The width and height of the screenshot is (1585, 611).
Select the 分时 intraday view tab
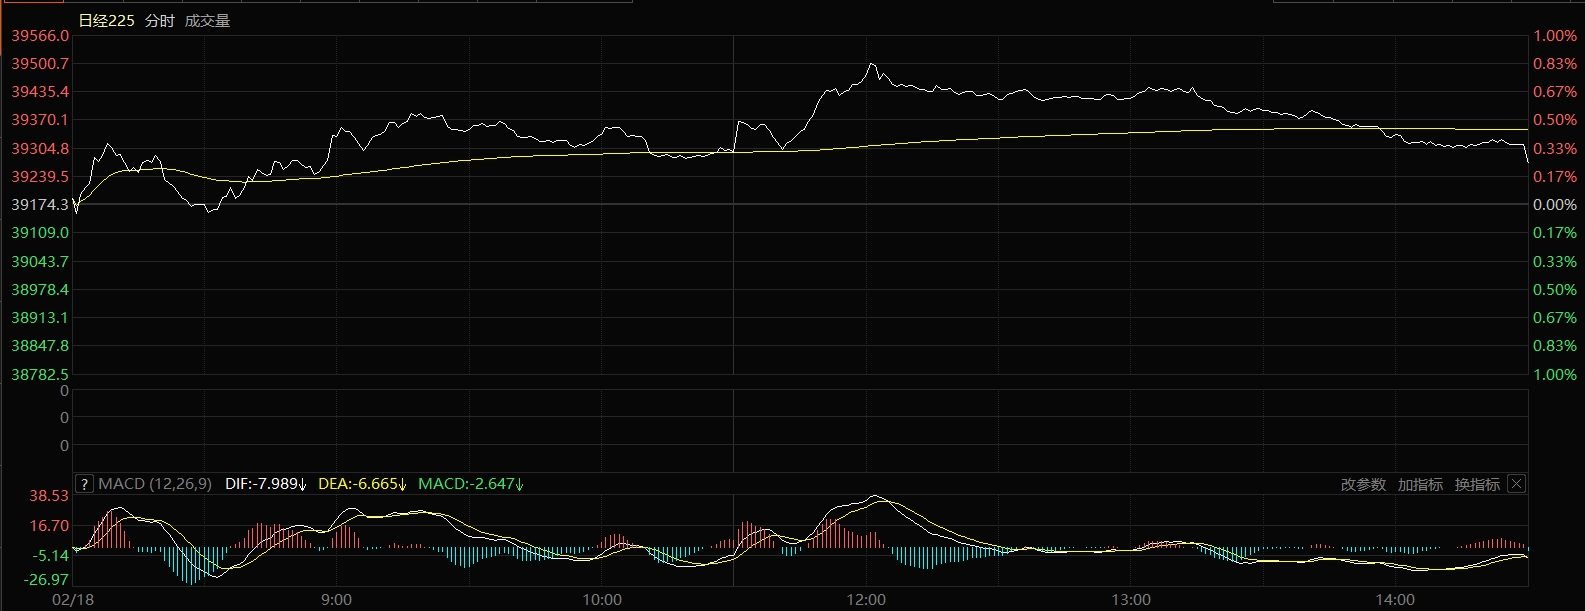[x=159, y=21]
